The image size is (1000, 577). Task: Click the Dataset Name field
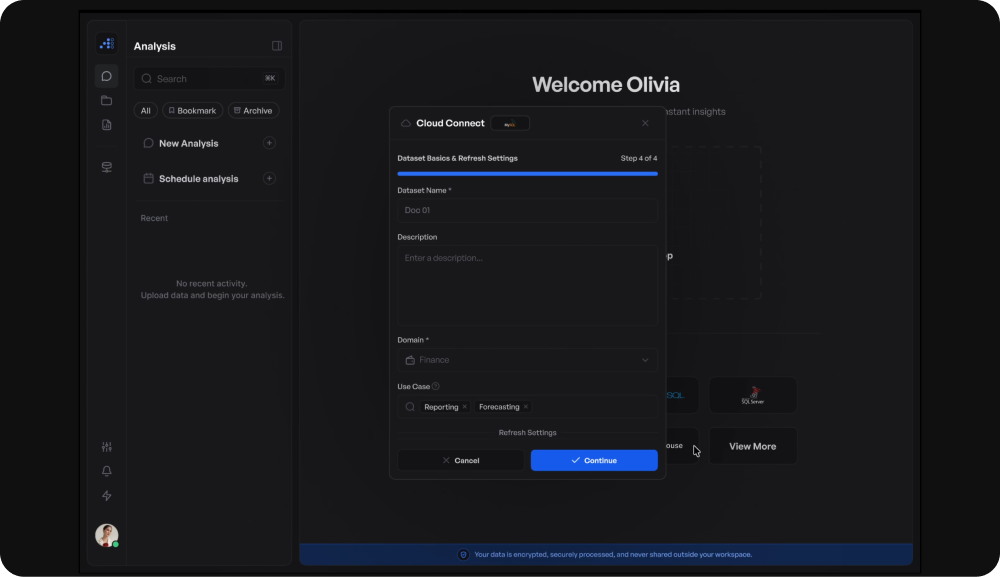[527, 210]
